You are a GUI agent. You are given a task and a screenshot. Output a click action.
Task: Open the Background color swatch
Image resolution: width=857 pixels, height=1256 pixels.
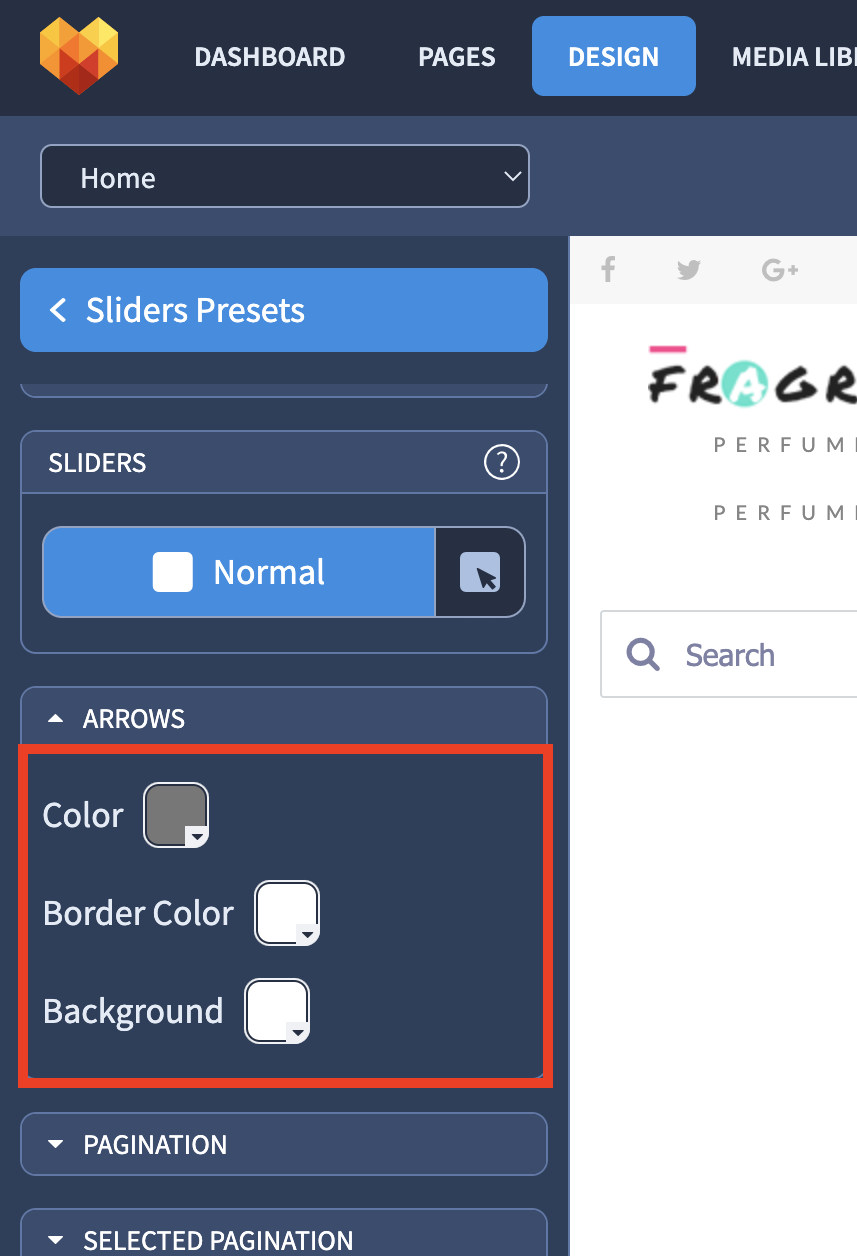pyautogui.click(x=278, y=1011)
